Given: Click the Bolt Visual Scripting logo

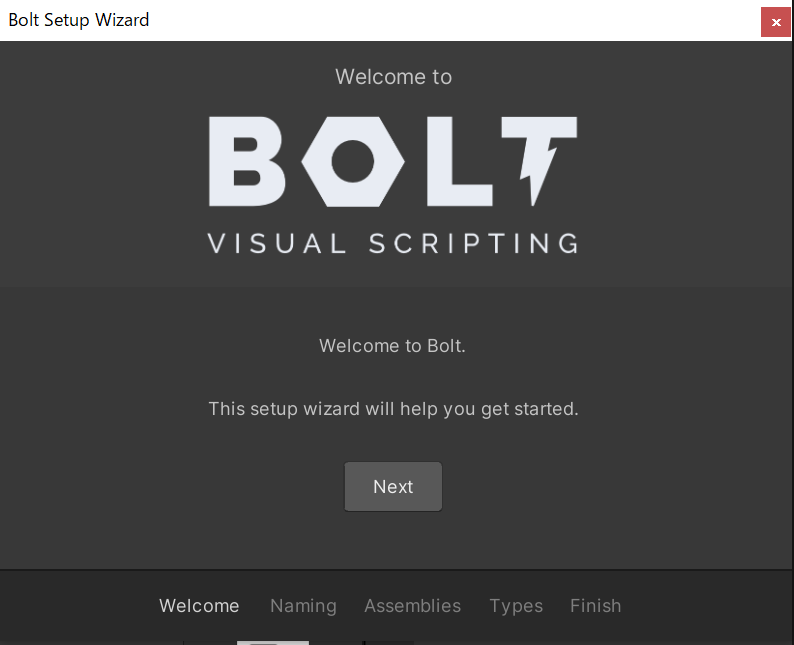Looking at the screenshot, I should point(393,185).
